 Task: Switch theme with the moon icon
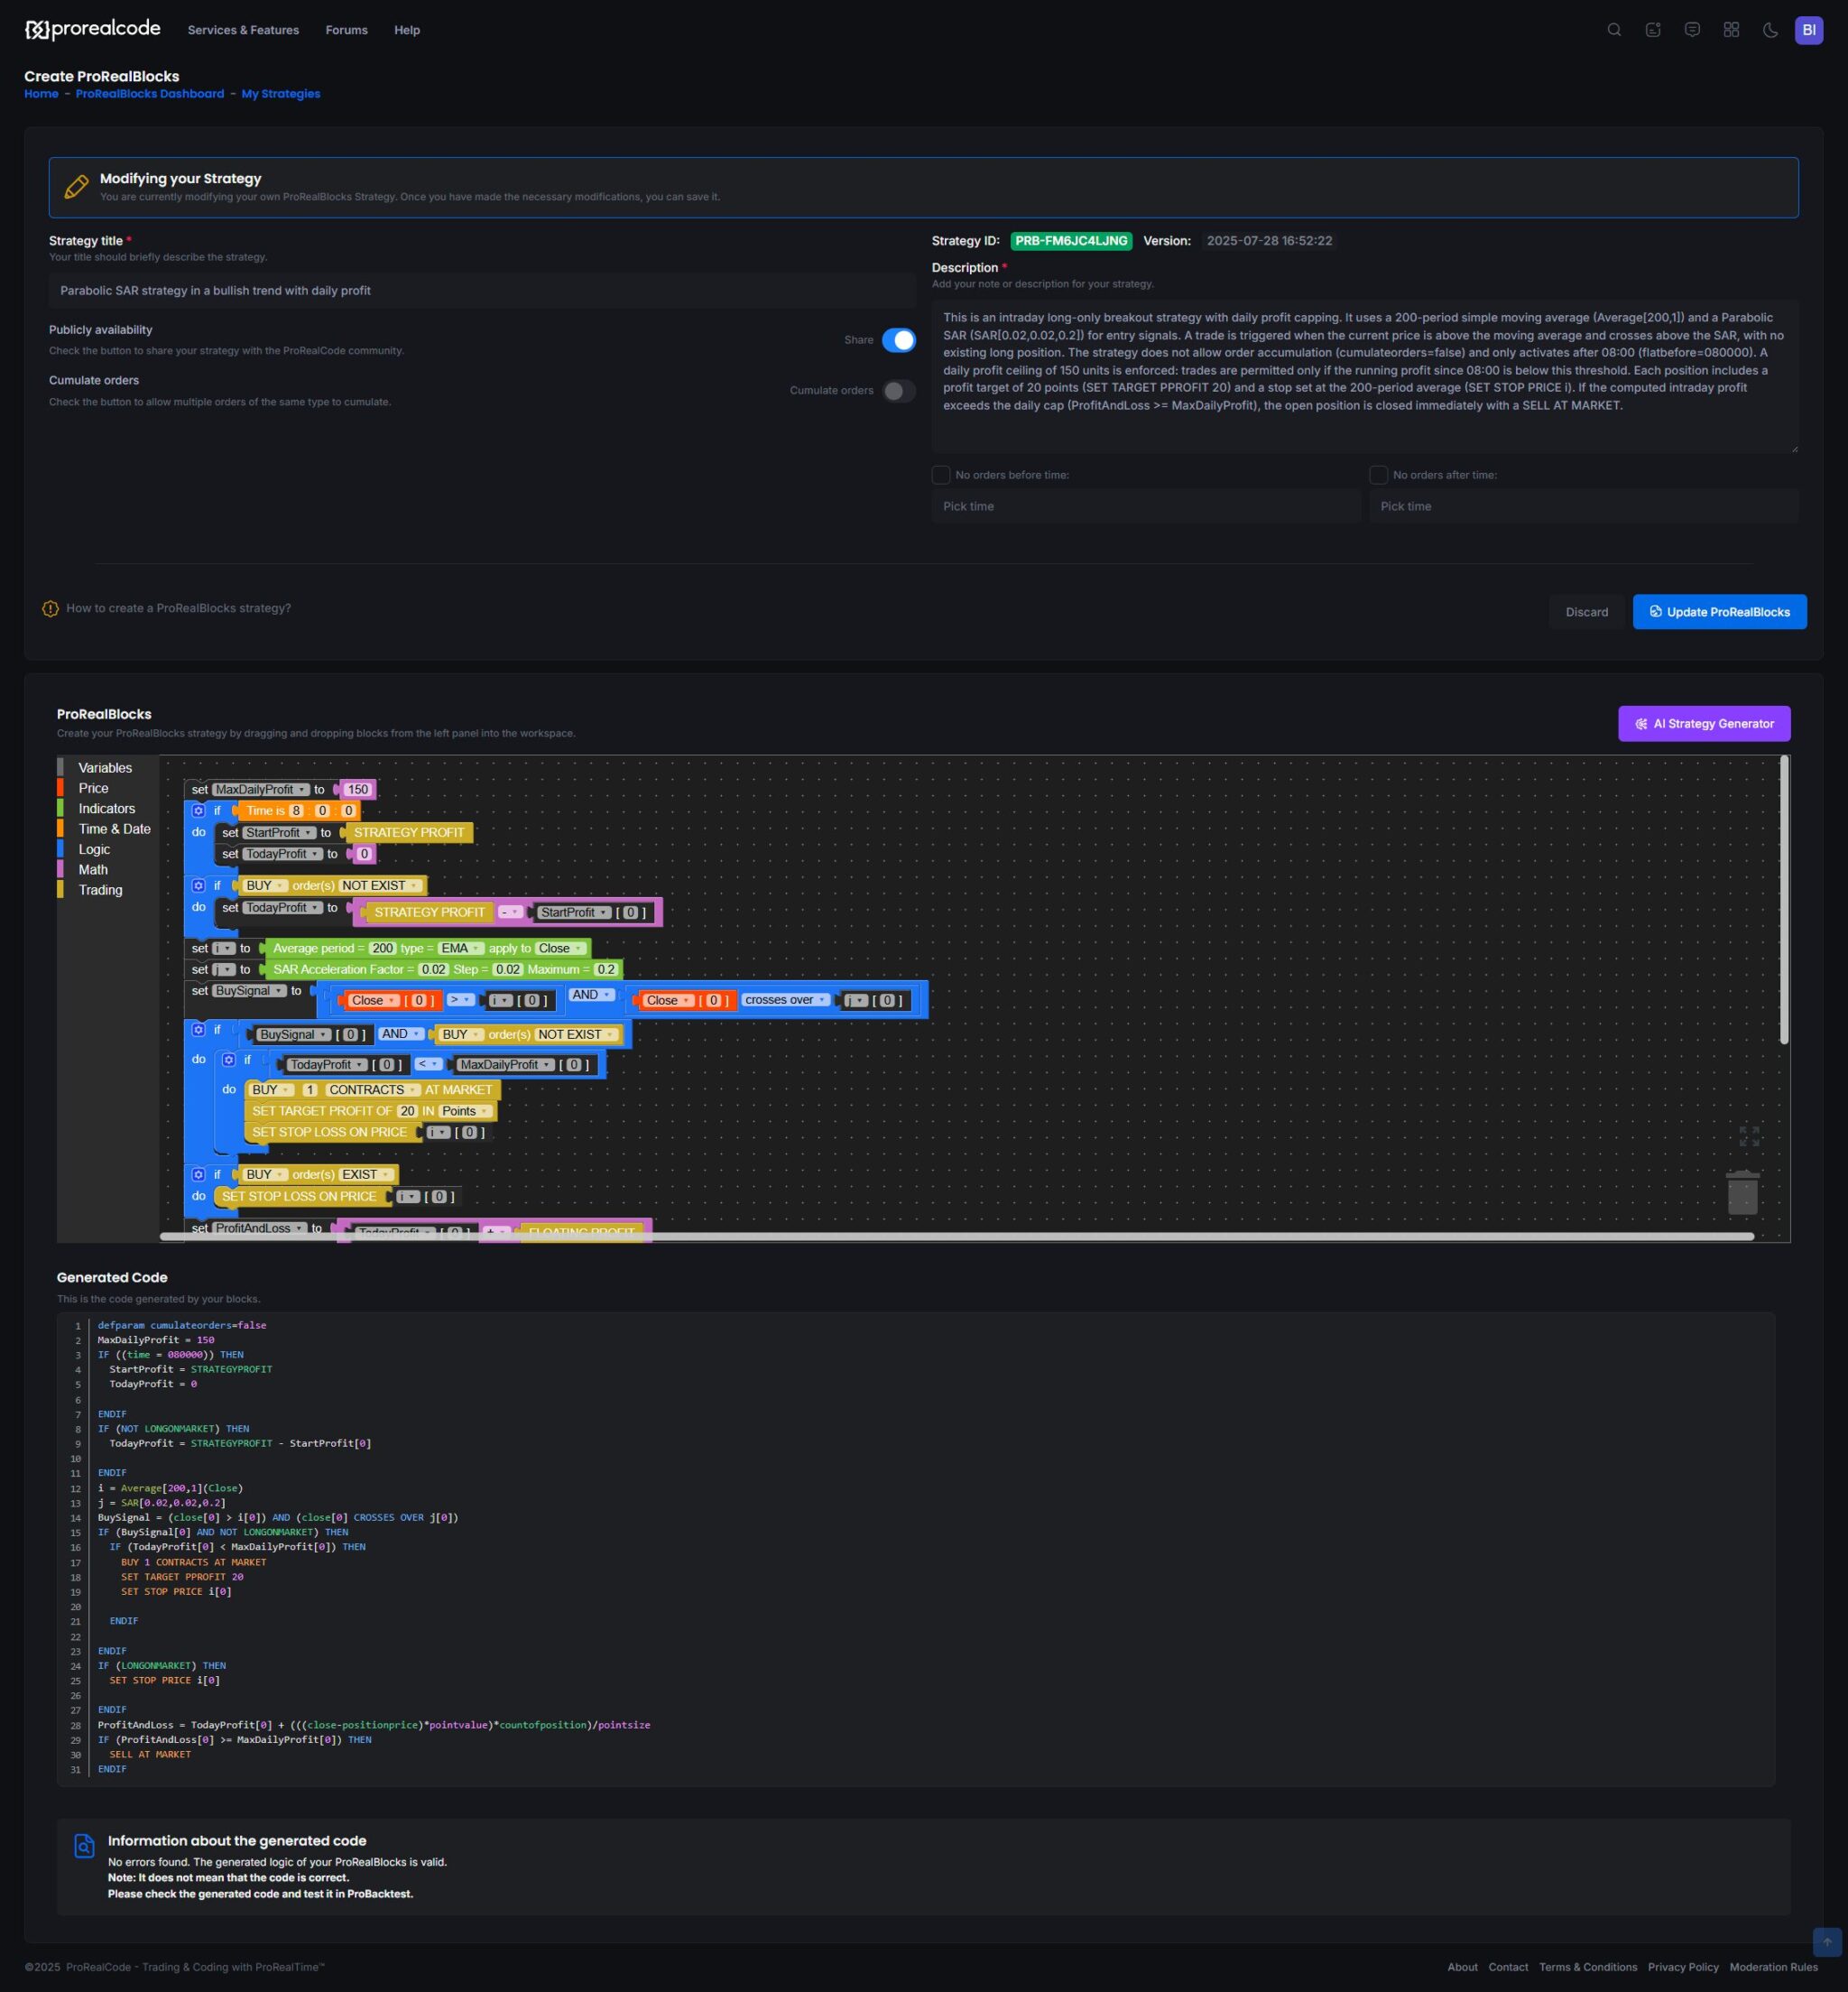[1770, 30]
